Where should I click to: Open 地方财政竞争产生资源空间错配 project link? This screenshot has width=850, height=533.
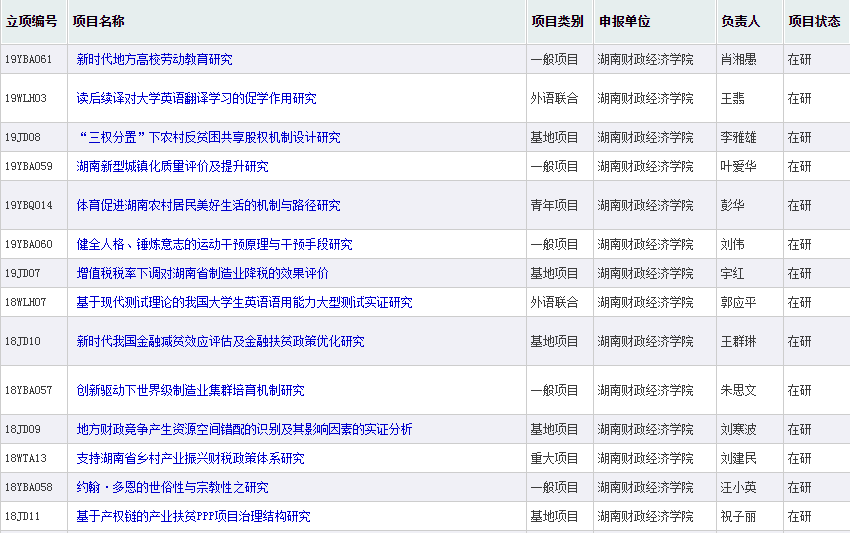coord(244,429)
